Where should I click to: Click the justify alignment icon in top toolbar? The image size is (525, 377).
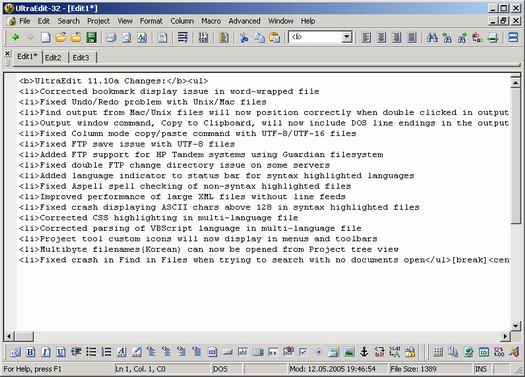(x=412, y=37)
